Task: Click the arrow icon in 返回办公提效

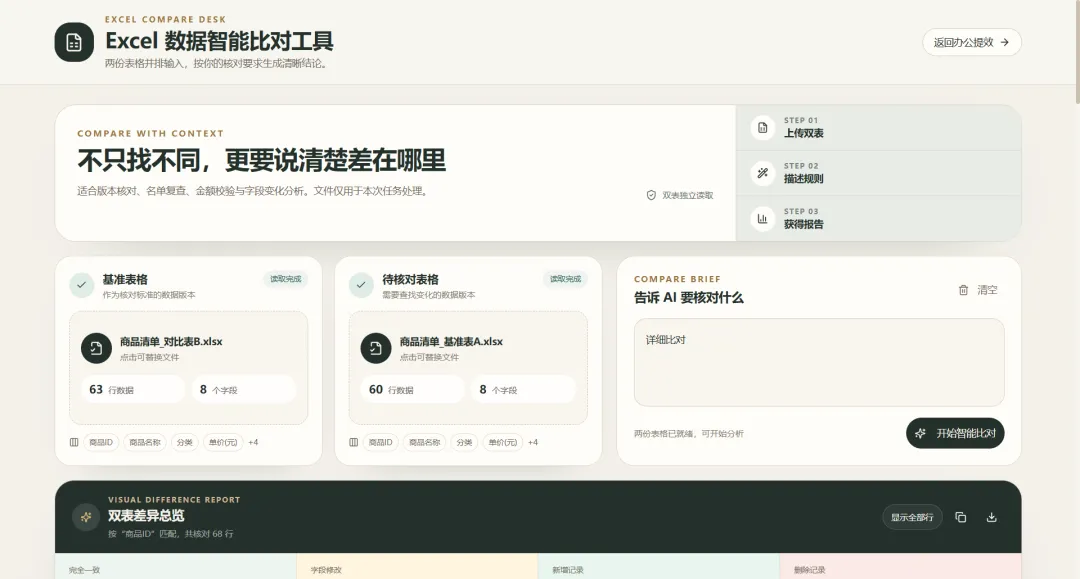Action: [x=1005, y=42]
